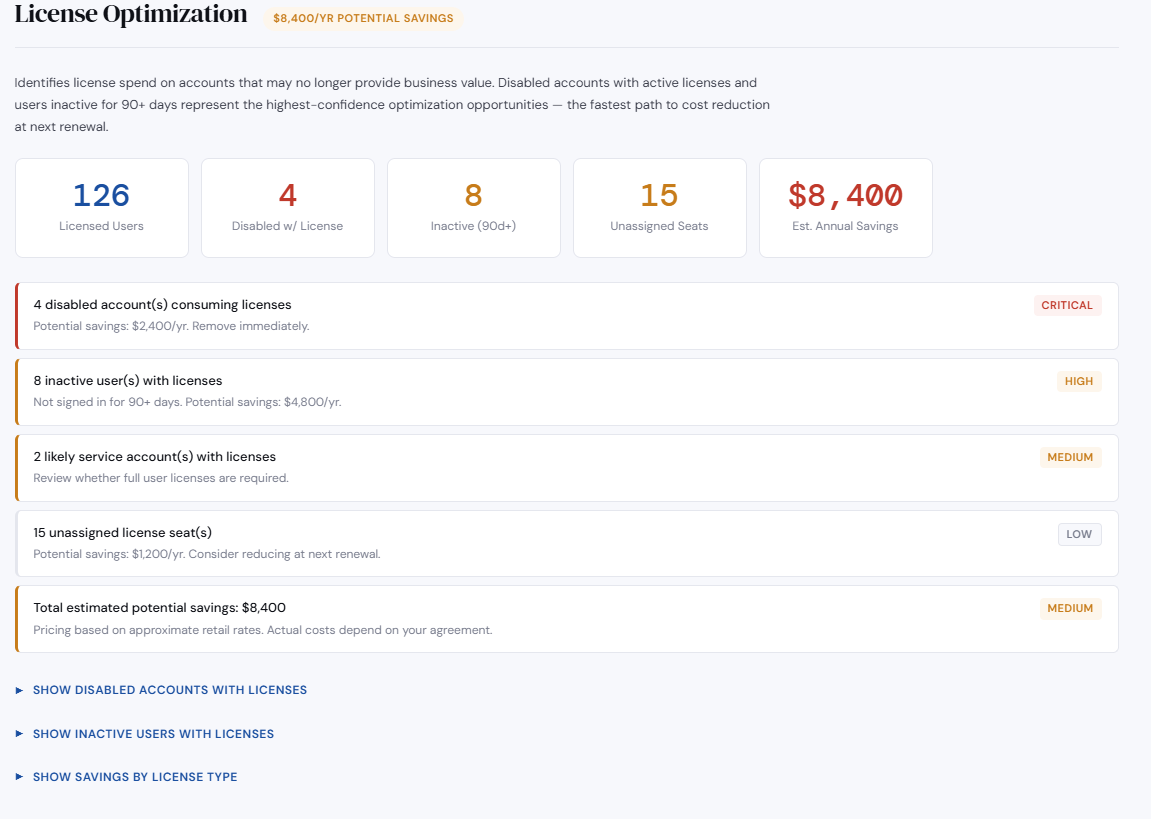
Task: Click the CRITICAL severity badge
Action: point(1067,305)
